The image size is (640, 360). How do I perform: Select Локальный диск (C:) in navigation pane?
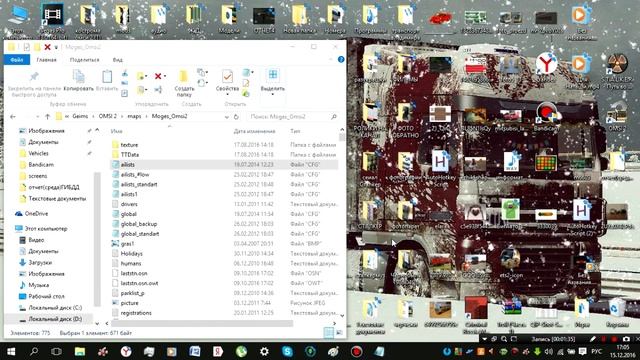[51, 307]
